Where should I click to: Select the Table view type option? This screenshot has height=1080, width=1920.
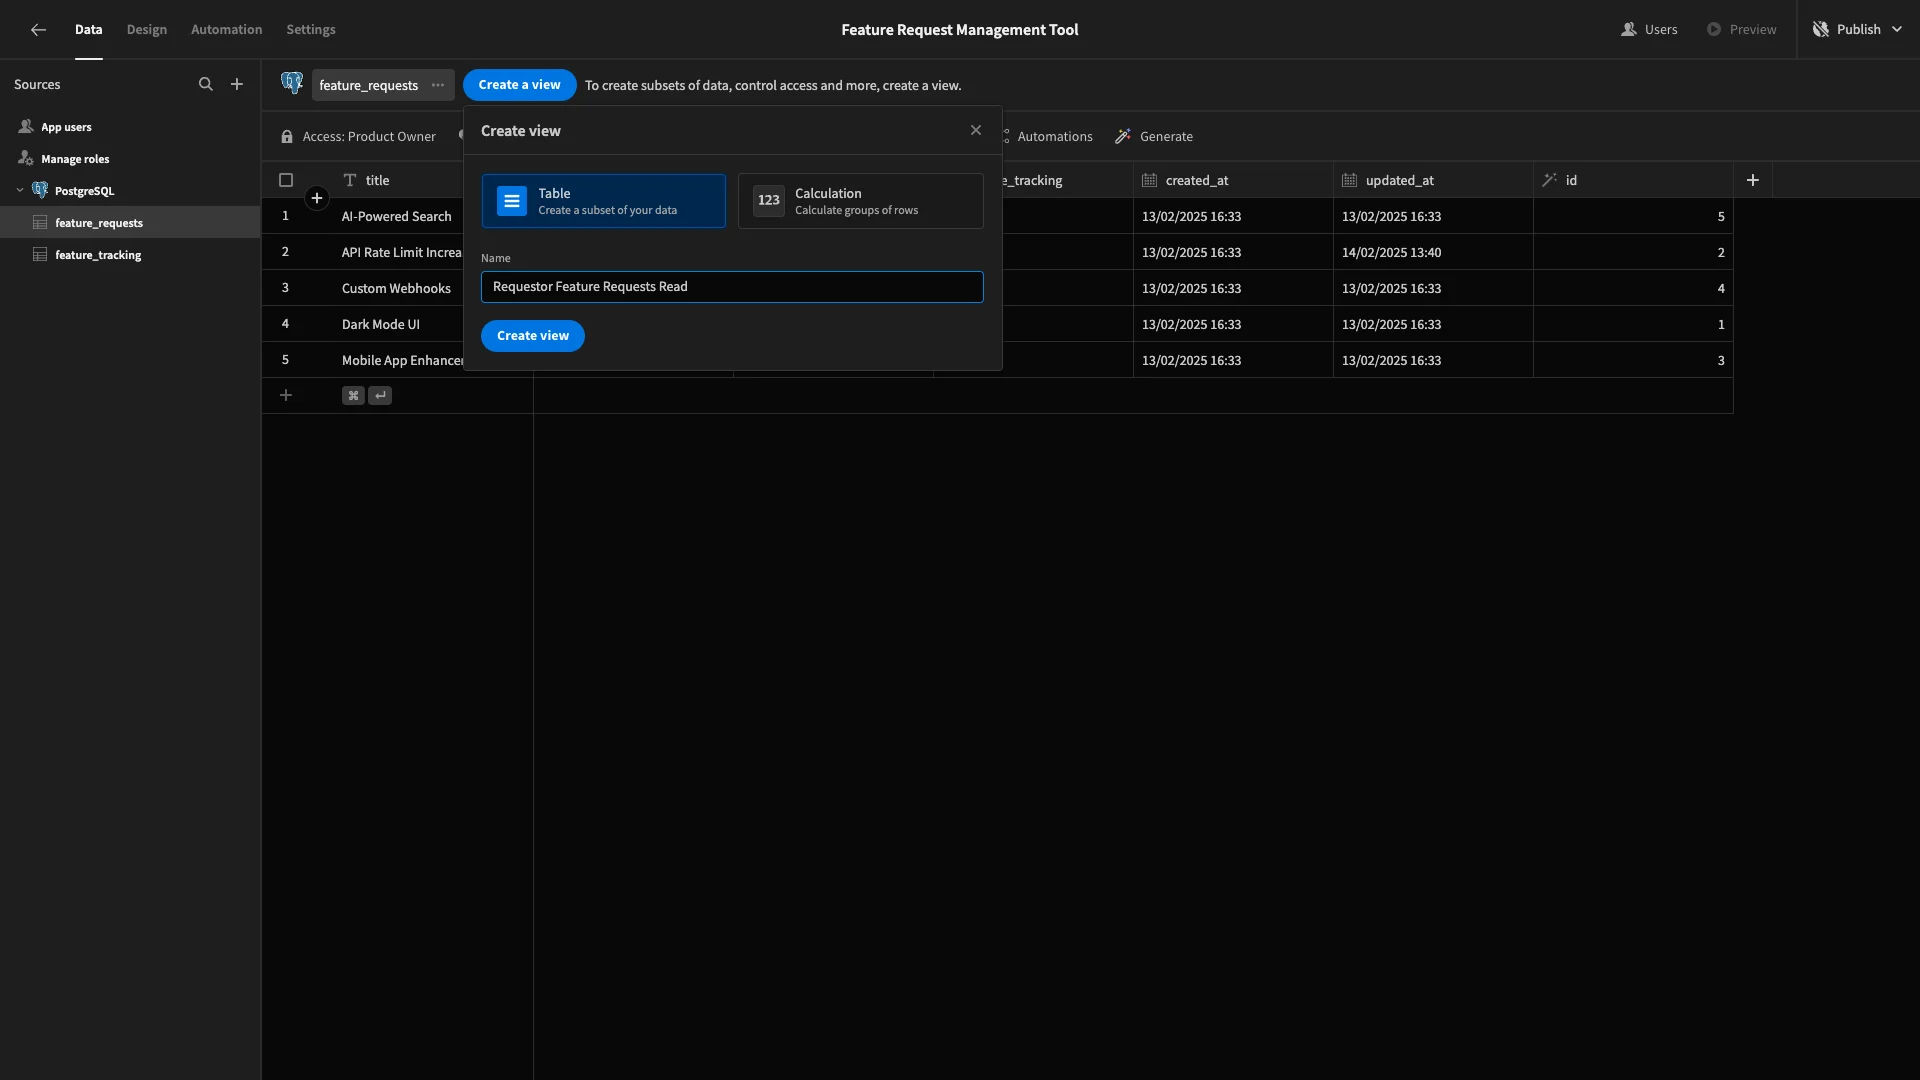(604, 201)
